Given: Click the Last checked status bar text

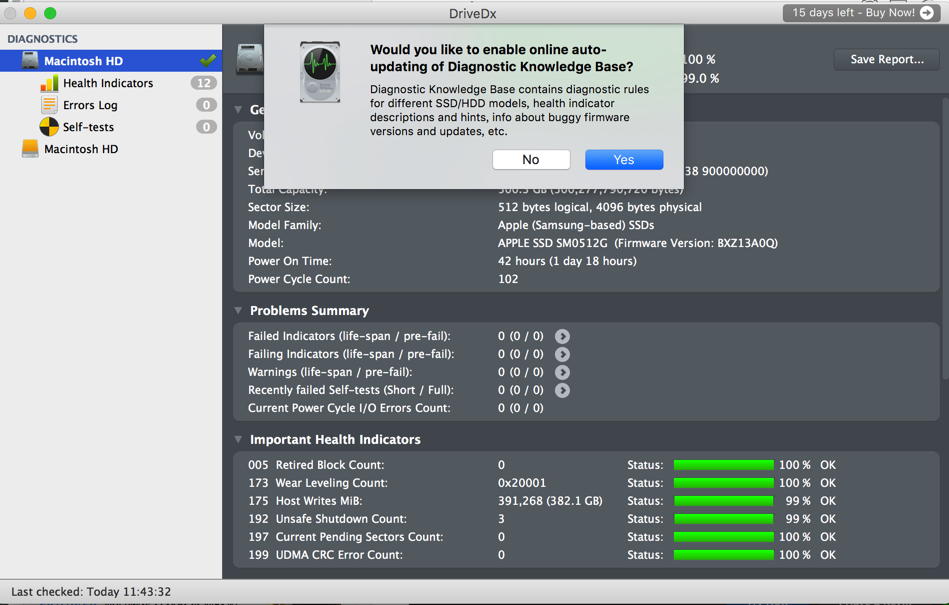Looking at the screenshot, I should click(x=91, y=592).
